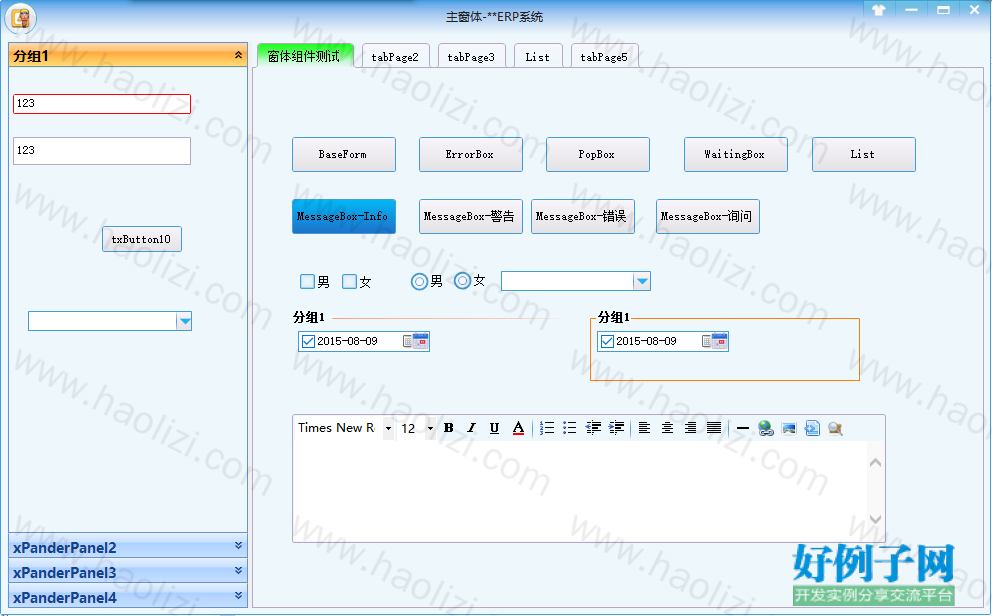Center the editor text
Screen dimensions: 992x616
coord(667,428)
